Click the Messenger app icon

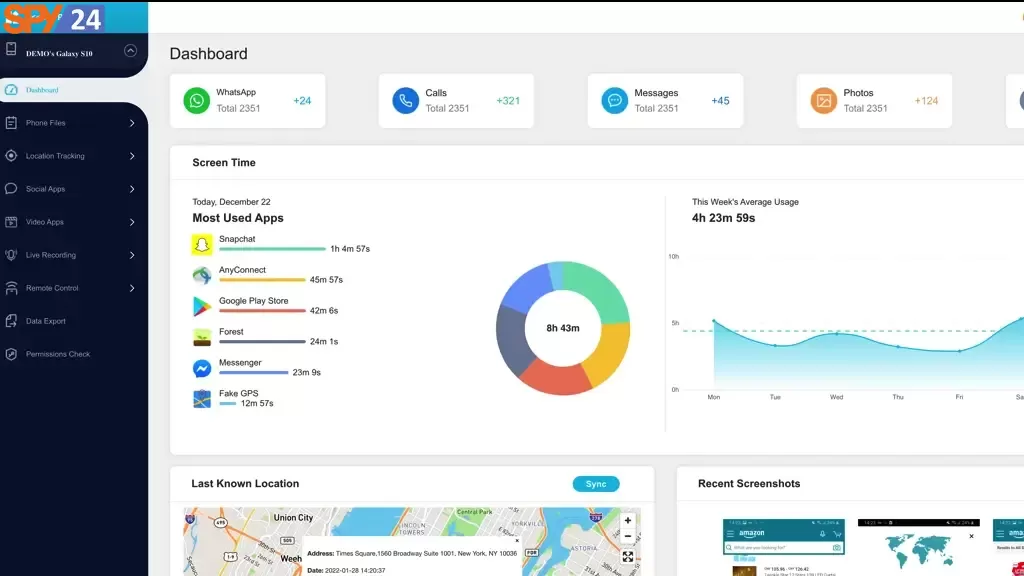[x=202, y=368]
